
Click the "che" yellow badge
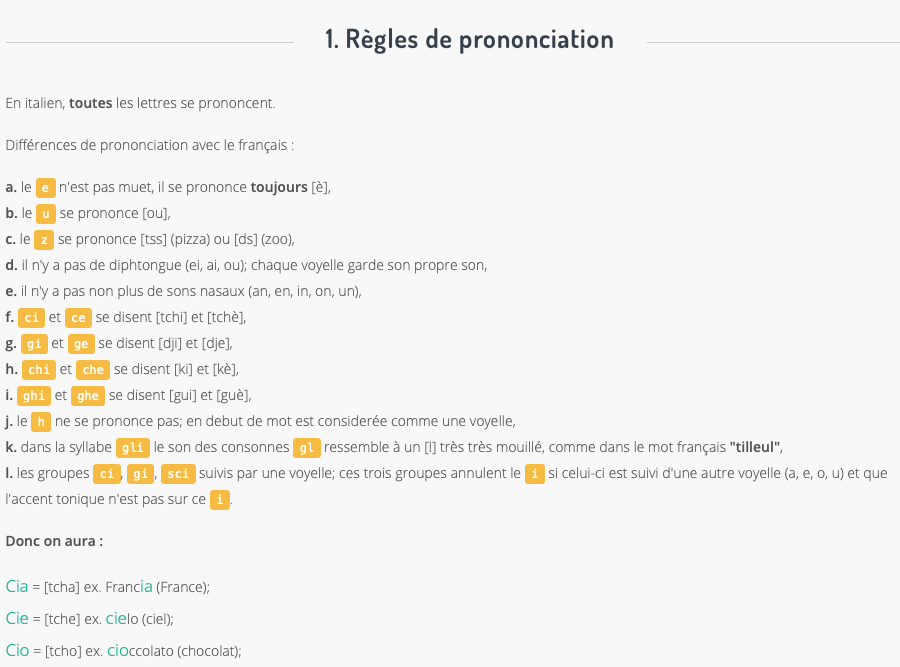(x=92, y=369)
